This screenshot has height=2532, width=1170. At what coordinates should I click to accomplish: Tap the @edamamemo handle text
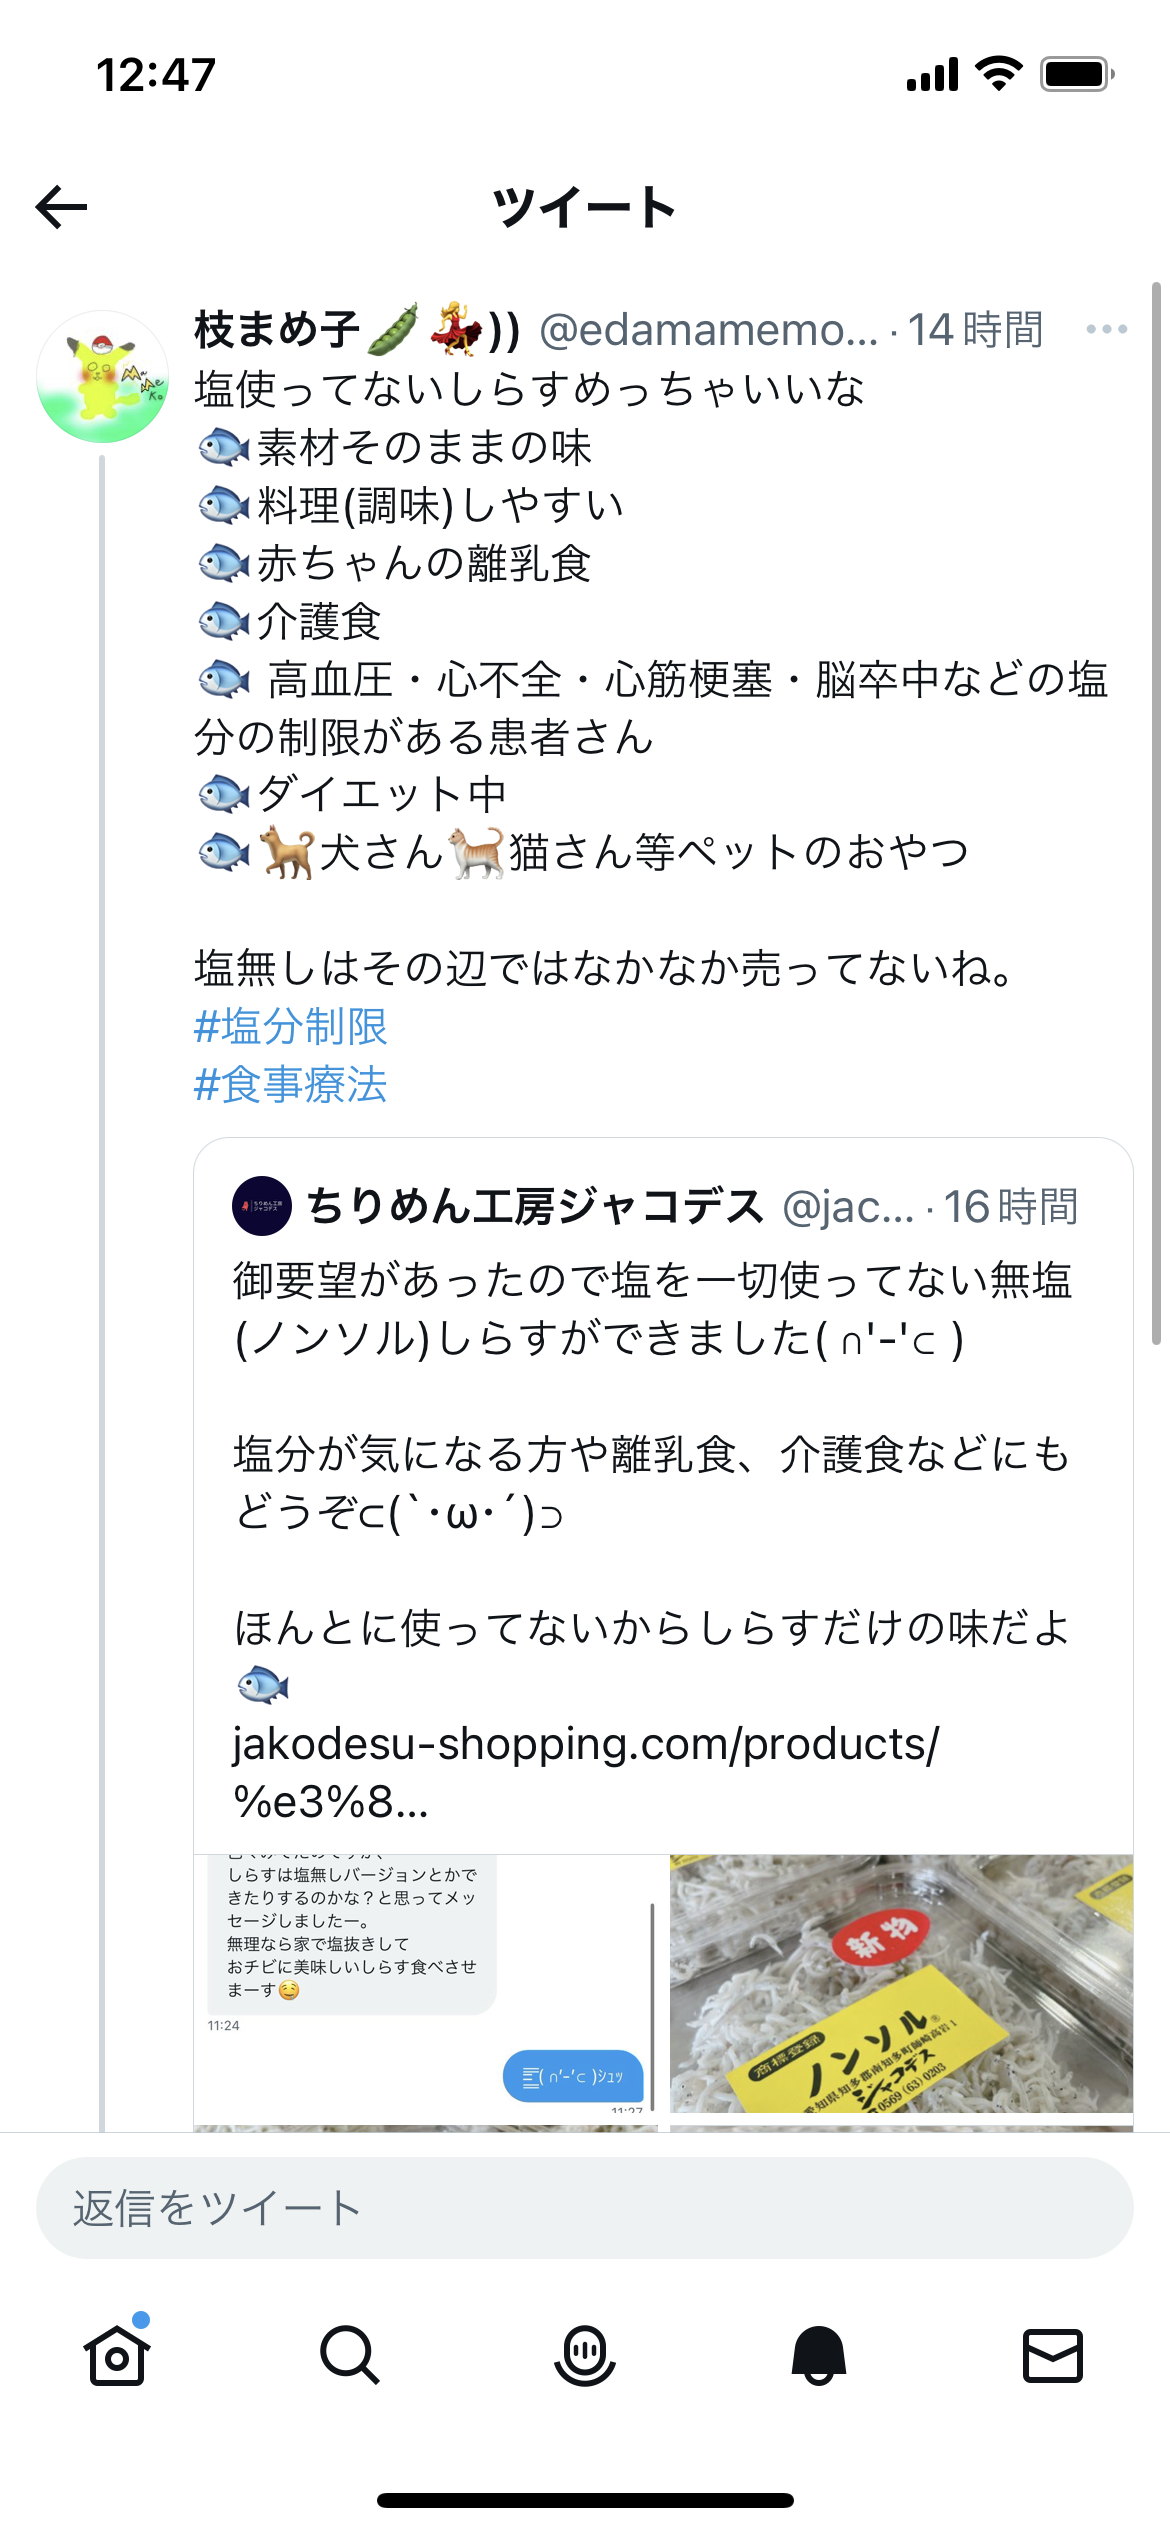point(708,329)
